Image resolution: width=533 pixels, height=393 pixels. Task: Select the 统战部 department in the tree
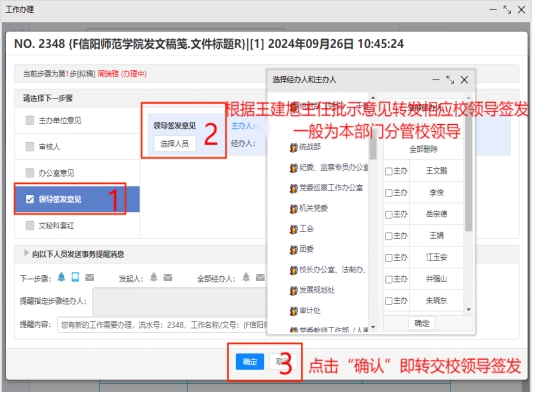click(310, 147)
